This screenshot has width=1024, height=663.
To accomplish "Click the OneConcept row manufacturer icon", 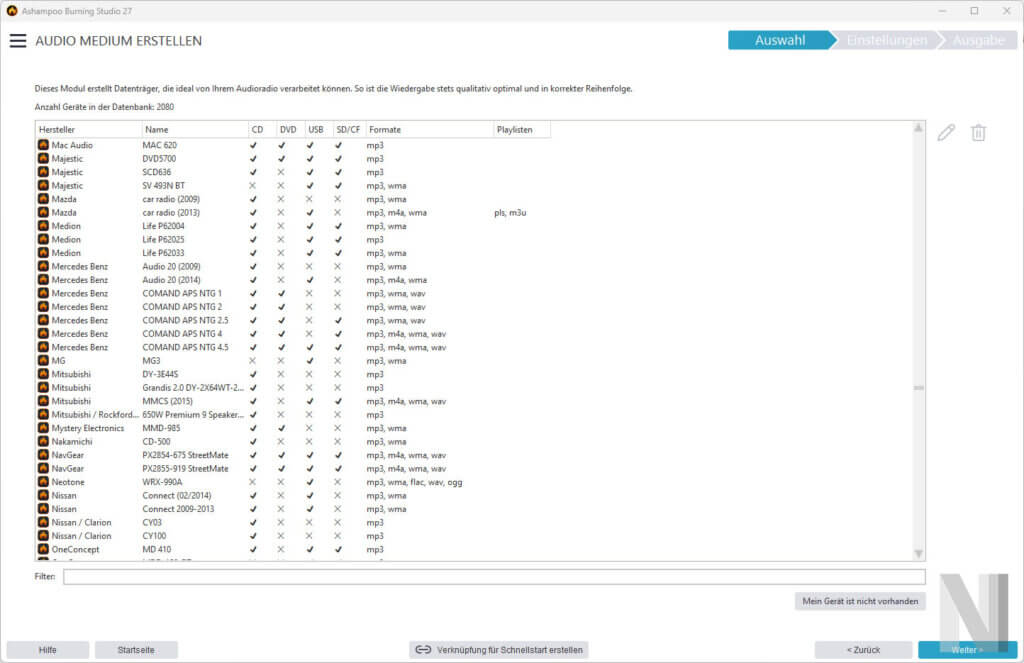I will click(x=43, y=549).
